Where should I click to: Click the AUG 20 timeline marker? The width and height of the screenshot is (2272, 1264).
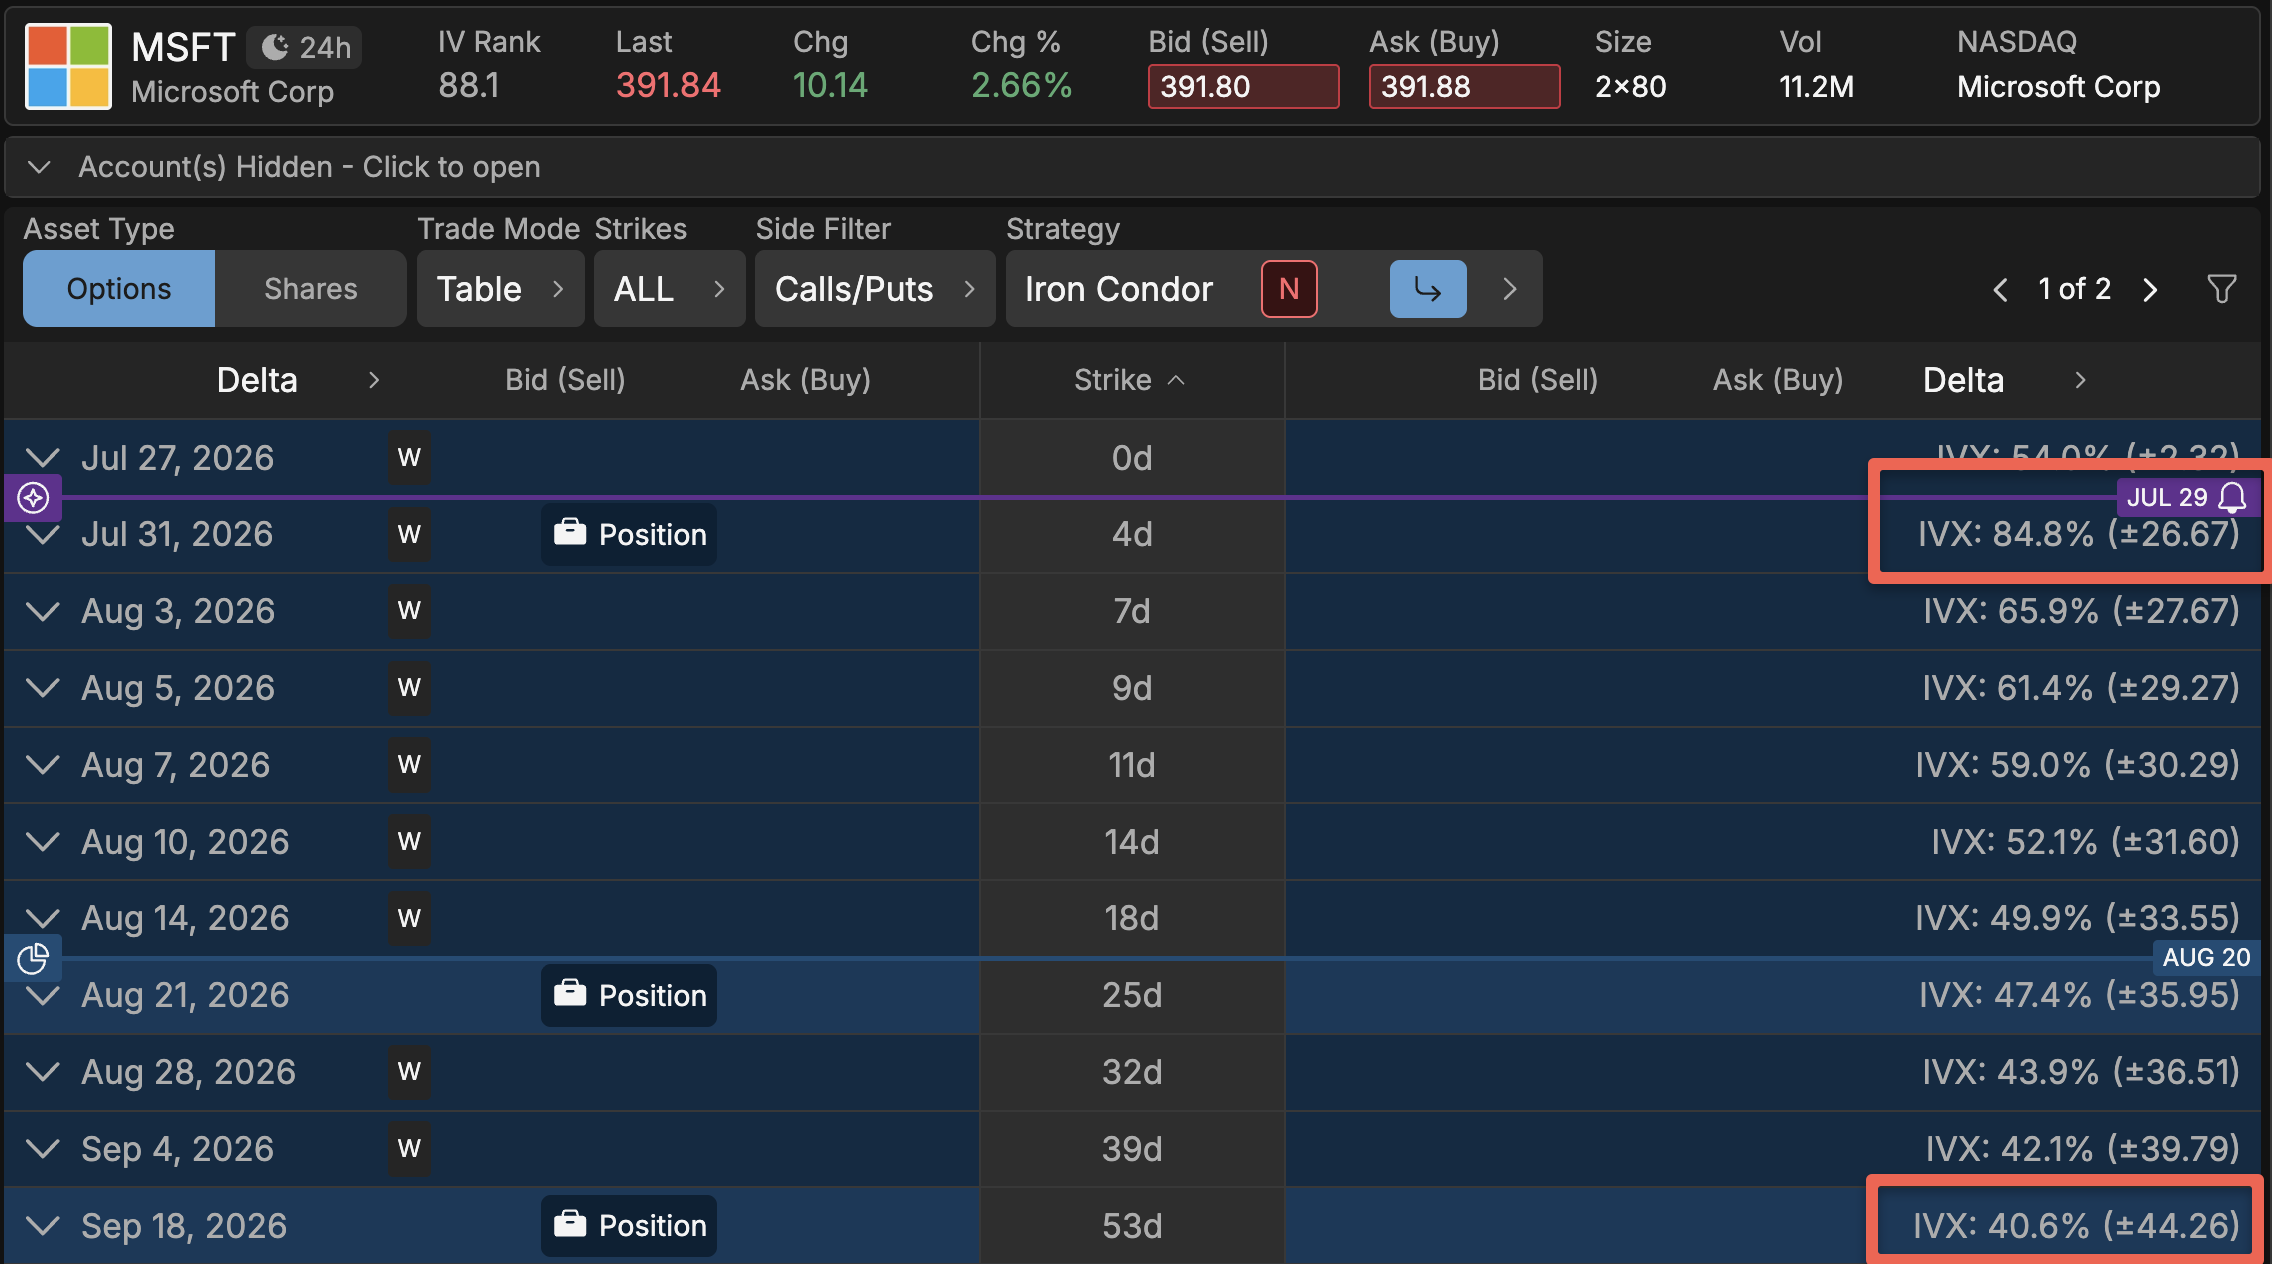pyautogui.click(x=2206, y=957)
